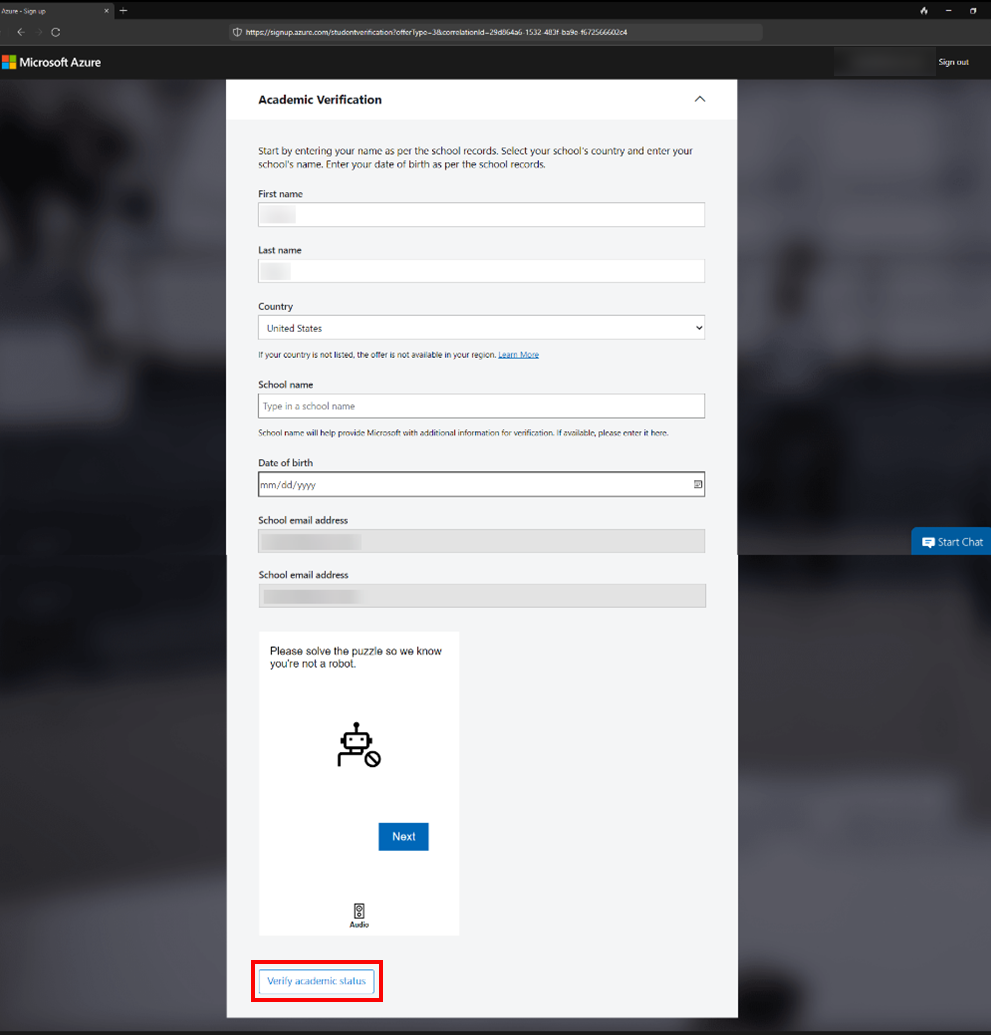This screenshot has height=1035, width=991.
Task: Open the date picker calendar icon
Action: (697, 485)
